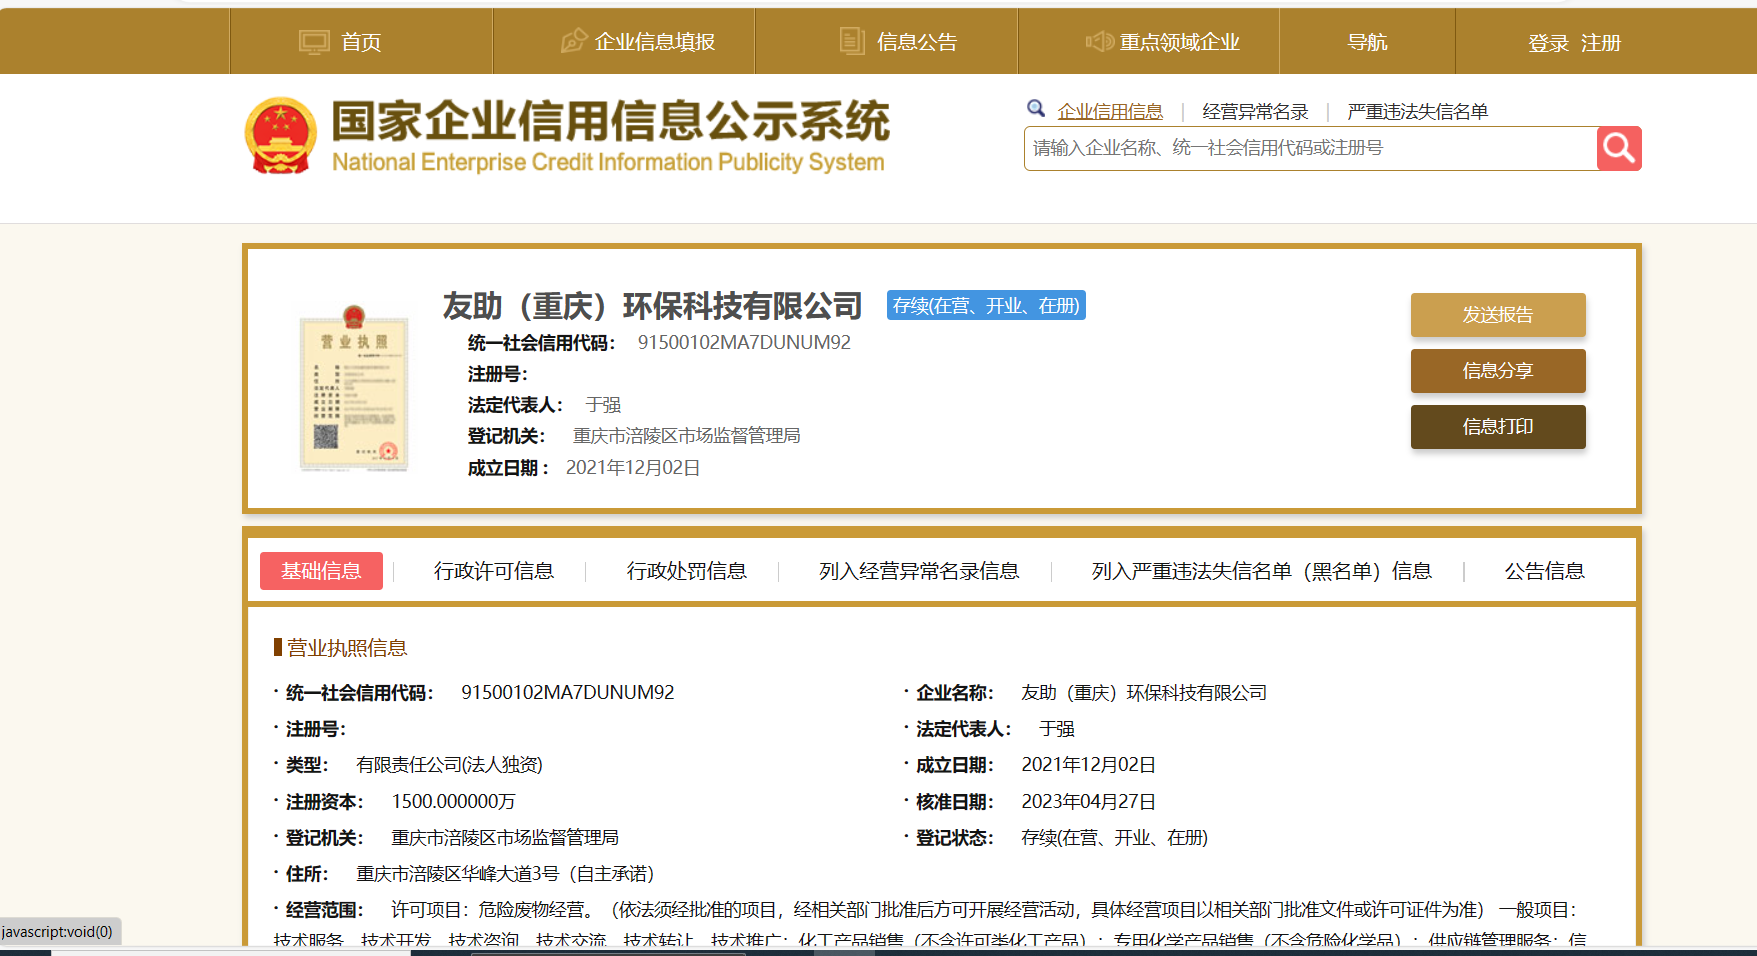Click the site title 国家企业信用信息公示系统
This screenshot has width=1757, height=956.
[x=610, y=121]
